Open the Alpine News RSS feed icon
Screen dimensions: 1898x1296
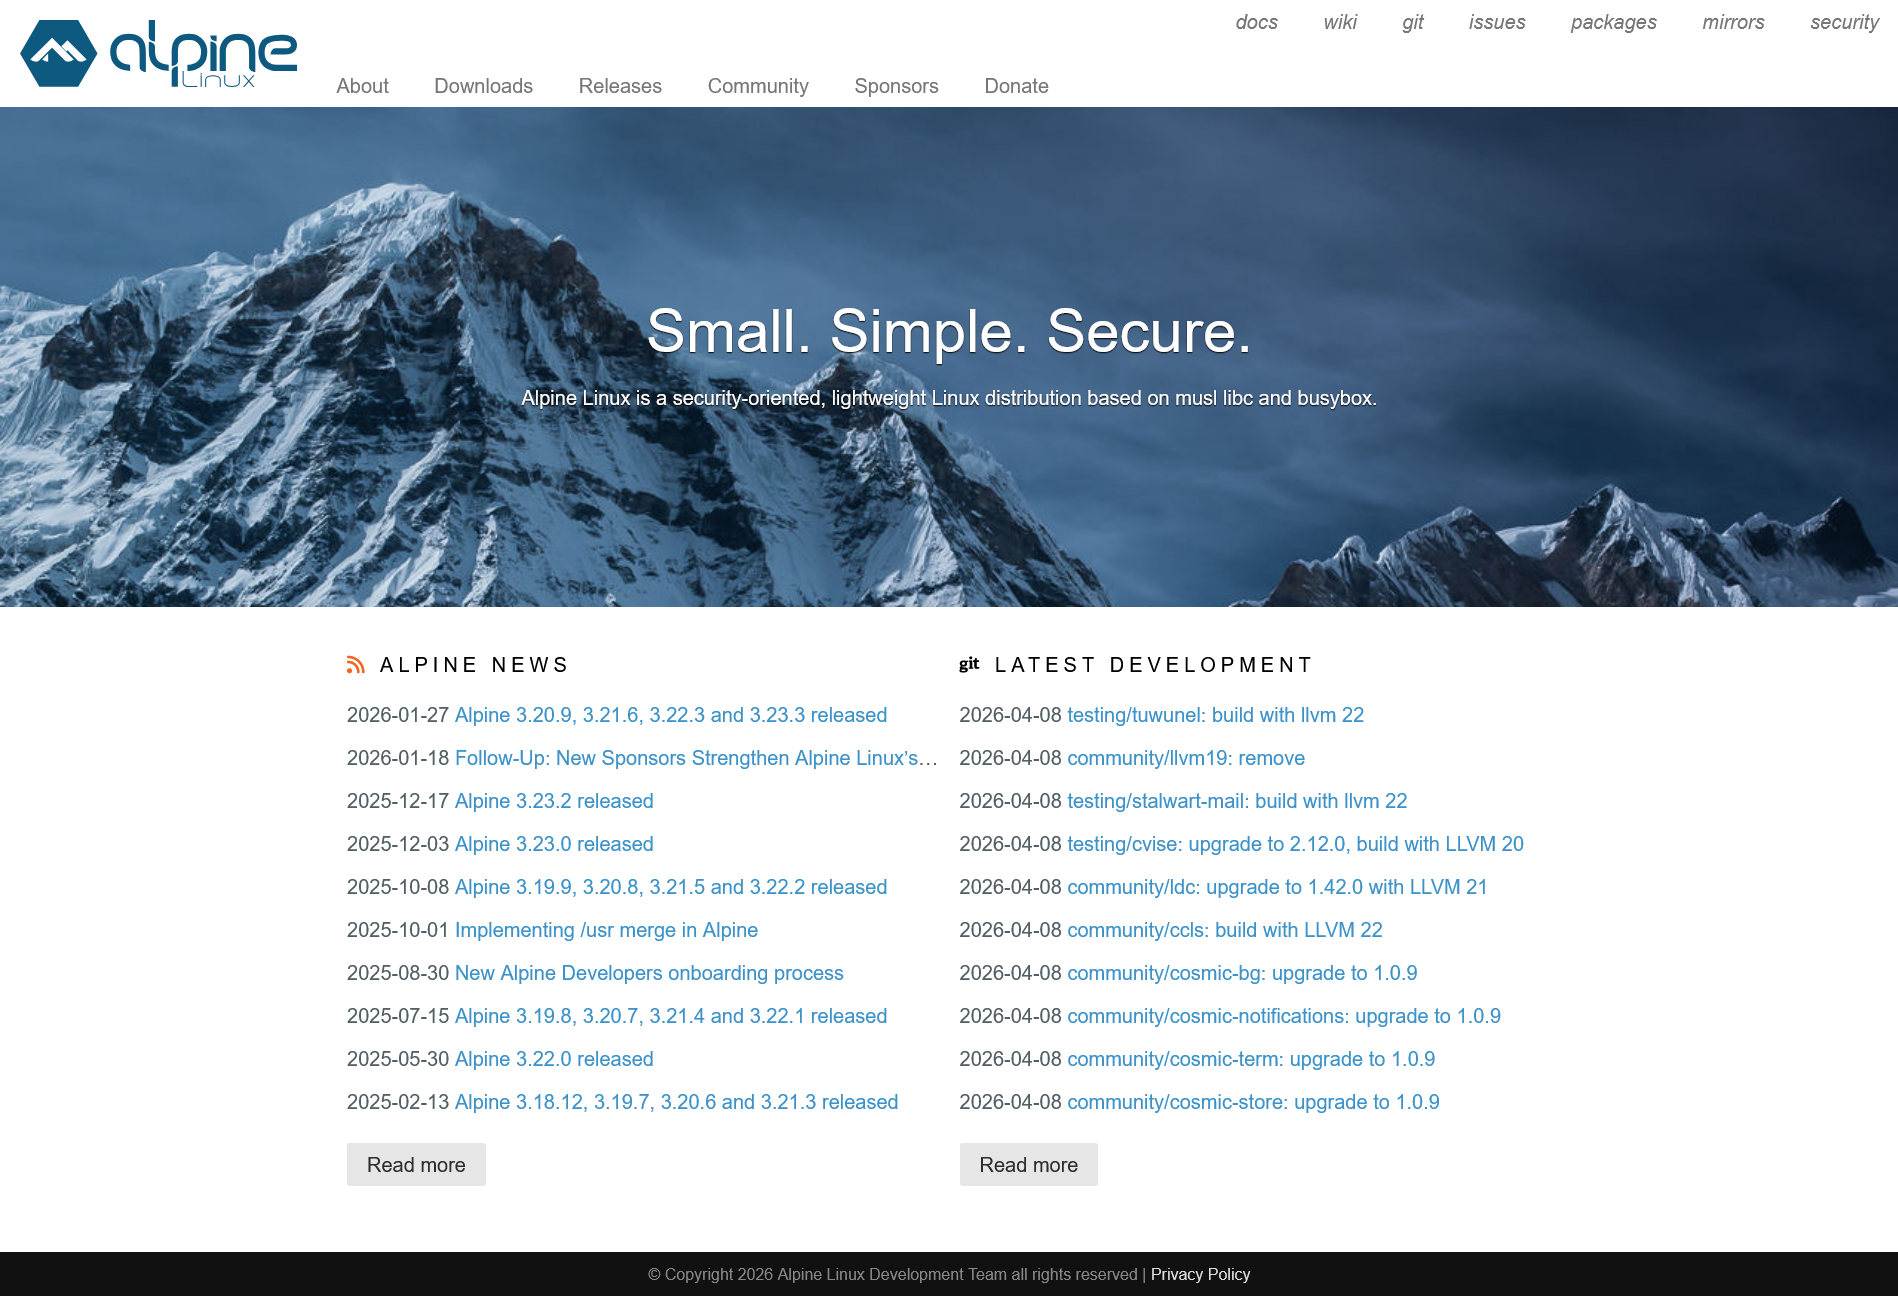(355, 665)
